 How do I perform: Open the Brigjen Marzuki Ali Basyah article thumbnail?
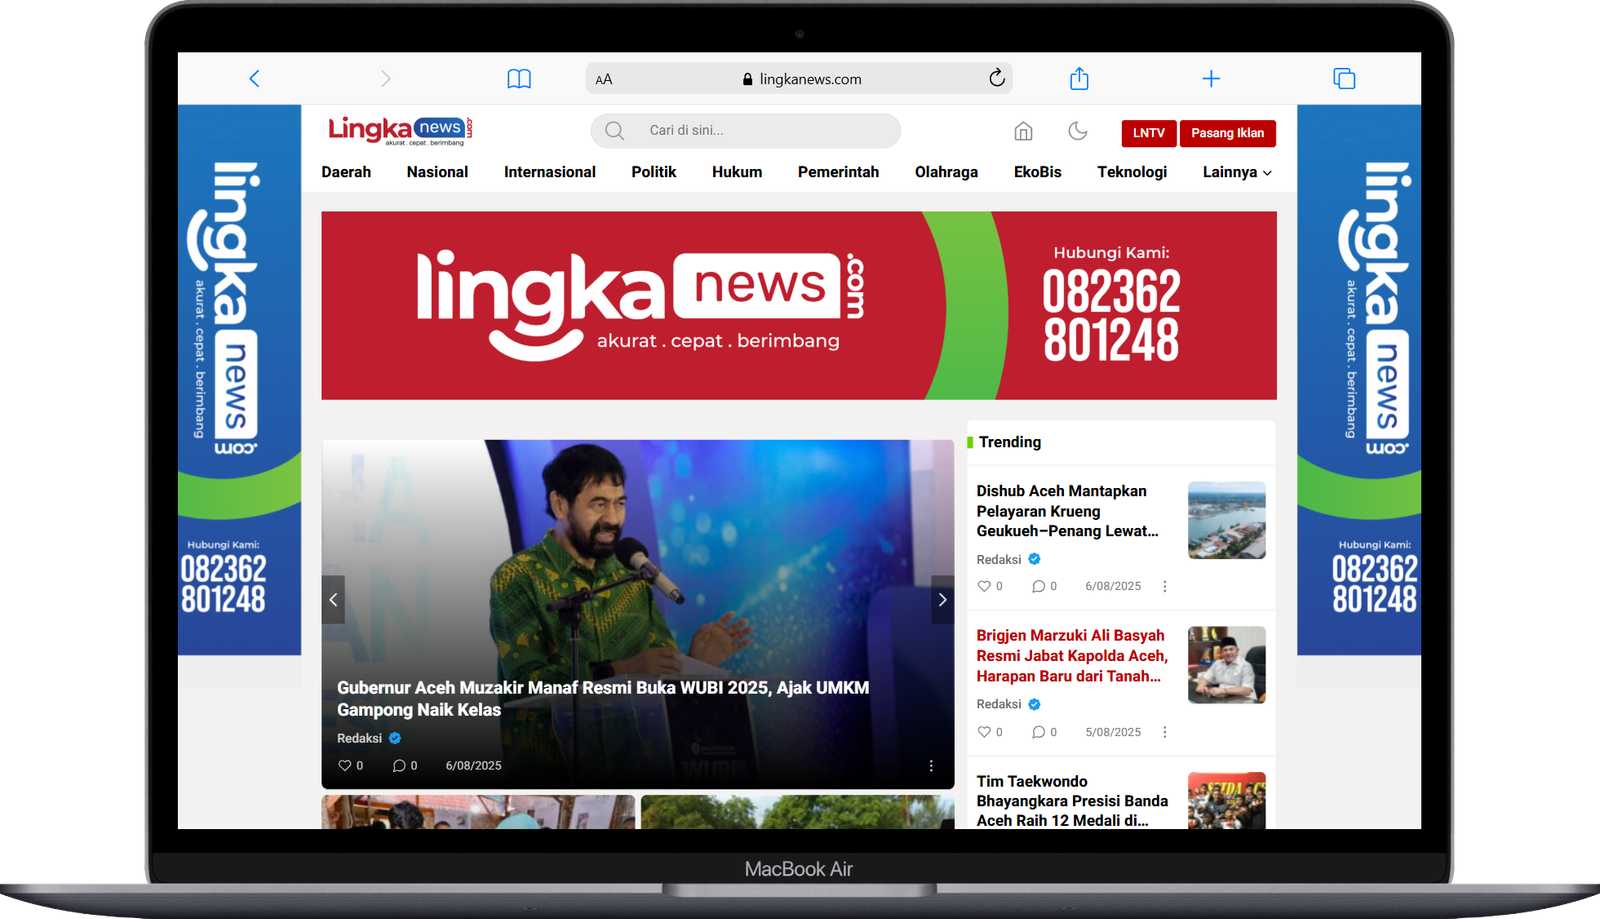(x=1226, y=665)
